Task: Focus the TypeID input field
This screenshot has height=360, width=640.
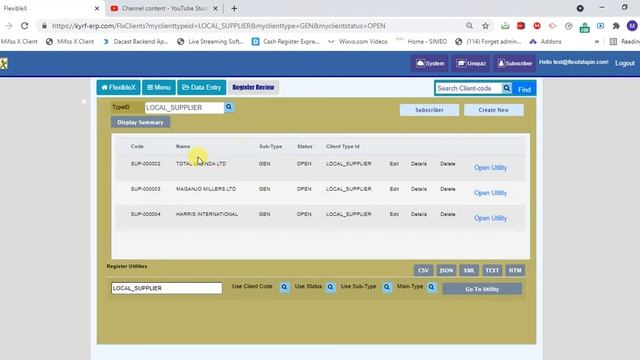Action: pyautogui.click(x=184, y=107)
